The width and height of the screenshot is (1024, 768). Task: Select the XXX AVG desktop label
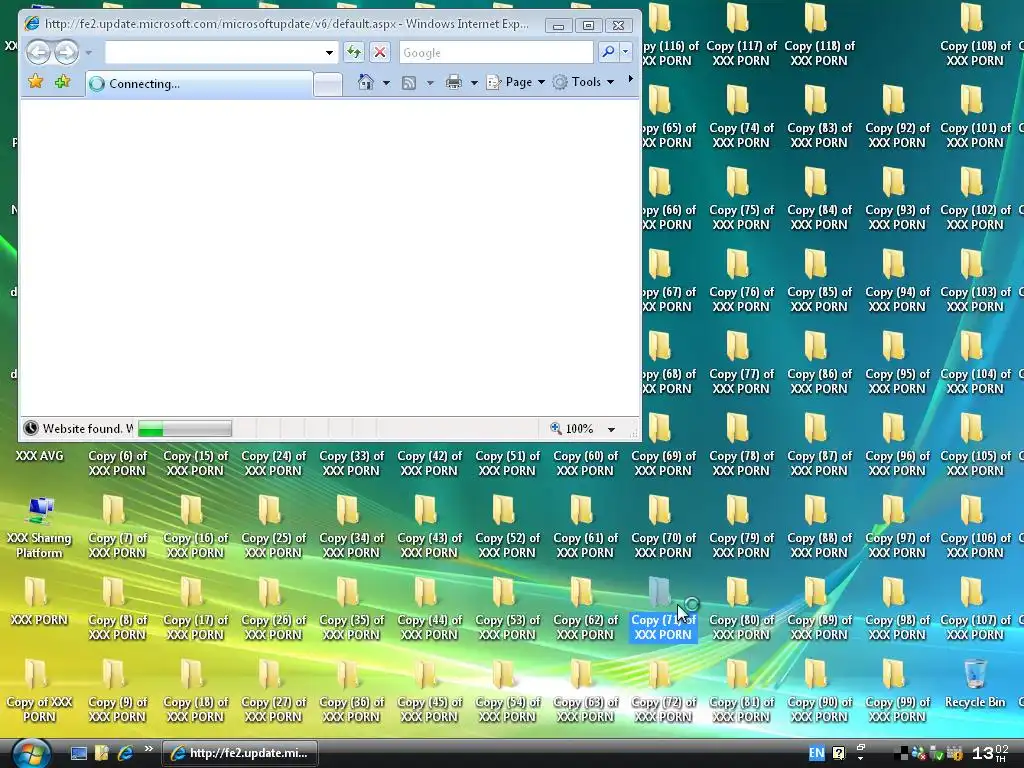coord(39,456)
